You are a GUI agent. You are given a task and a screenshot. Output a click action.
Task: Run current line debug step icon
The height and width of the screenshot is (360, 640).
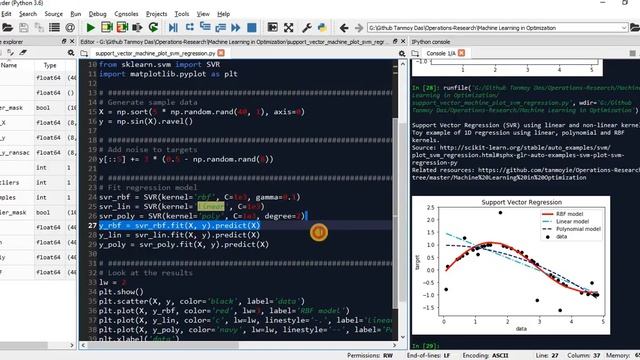pyautogui.click(x=189, y=28)
